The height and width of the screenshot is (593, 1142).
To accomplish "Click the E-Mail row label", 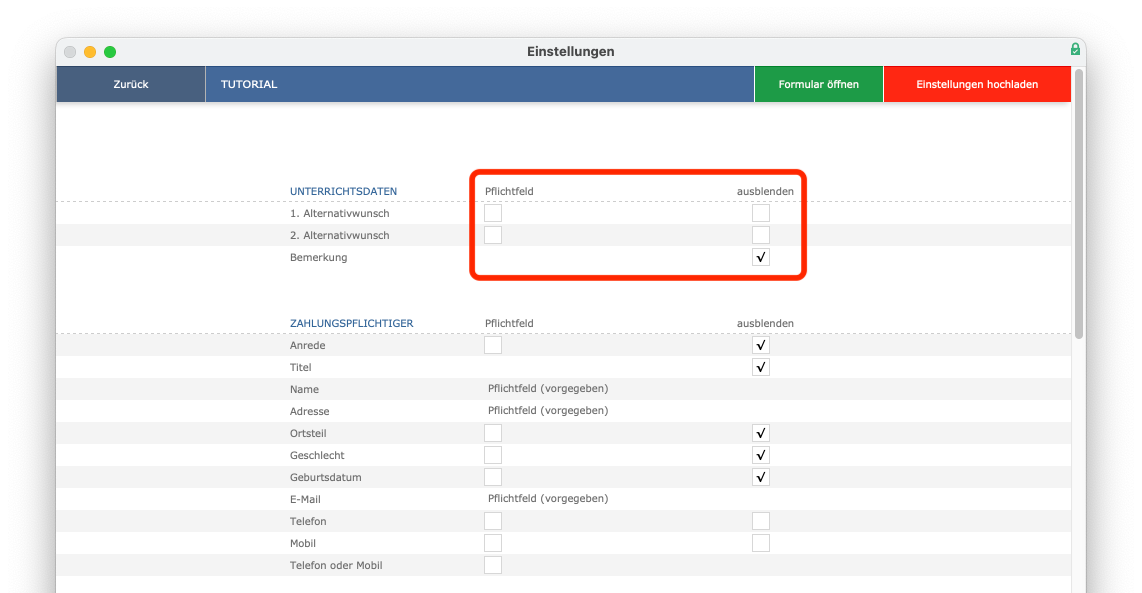I will (305, 499).
